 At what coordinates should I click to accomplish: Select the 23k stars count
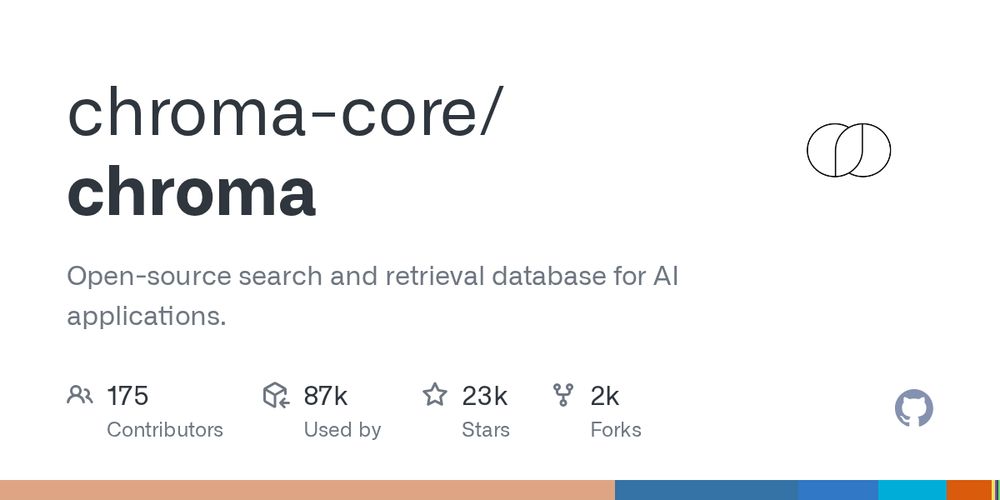[485, 396]
